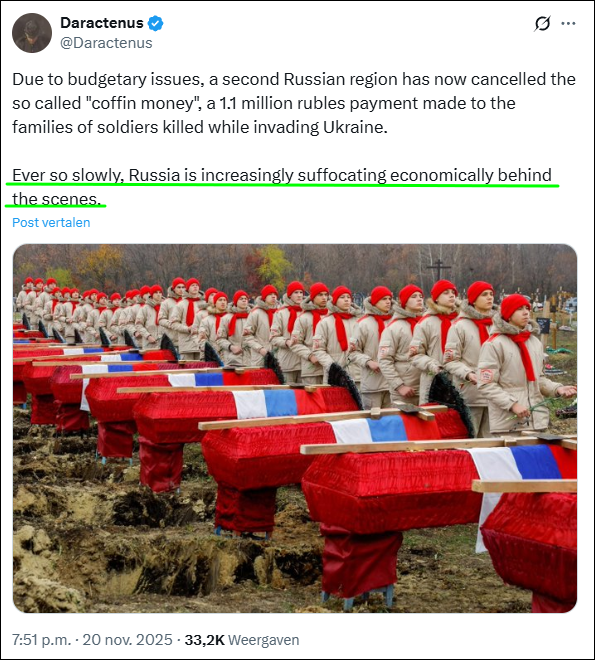
Task: Click 'the scenes.' underlined text
Action: (57, 199)
